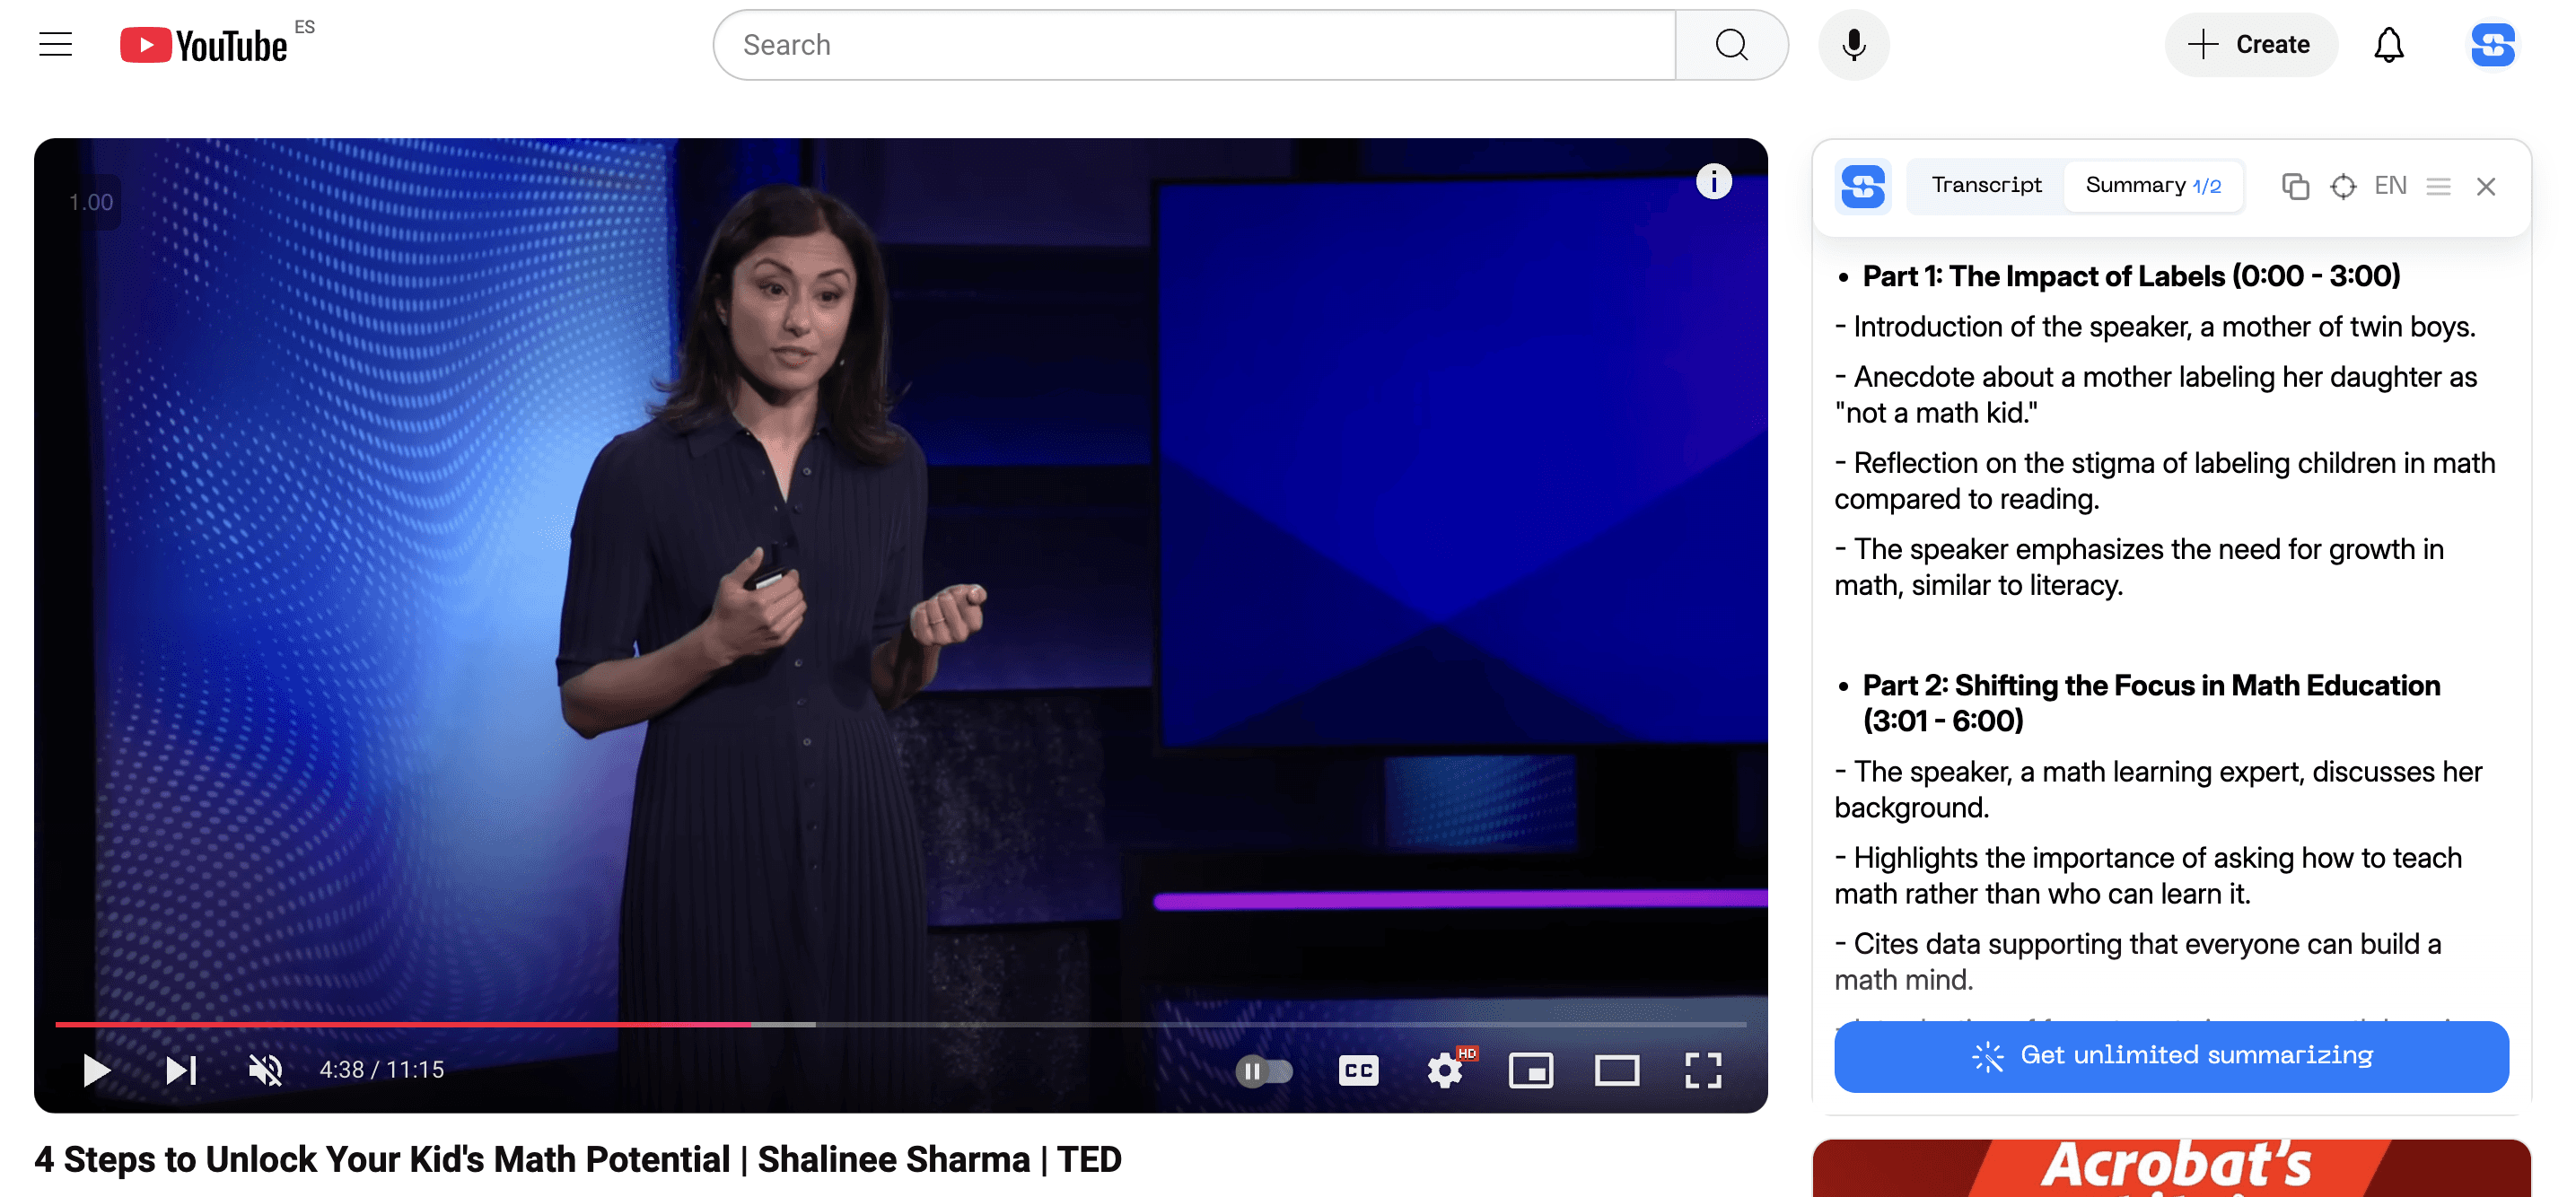This screenshot has width=2576, height=1197.
Task: Click Get unlimited summarizing button
Action: [x=2171, y=1056]
